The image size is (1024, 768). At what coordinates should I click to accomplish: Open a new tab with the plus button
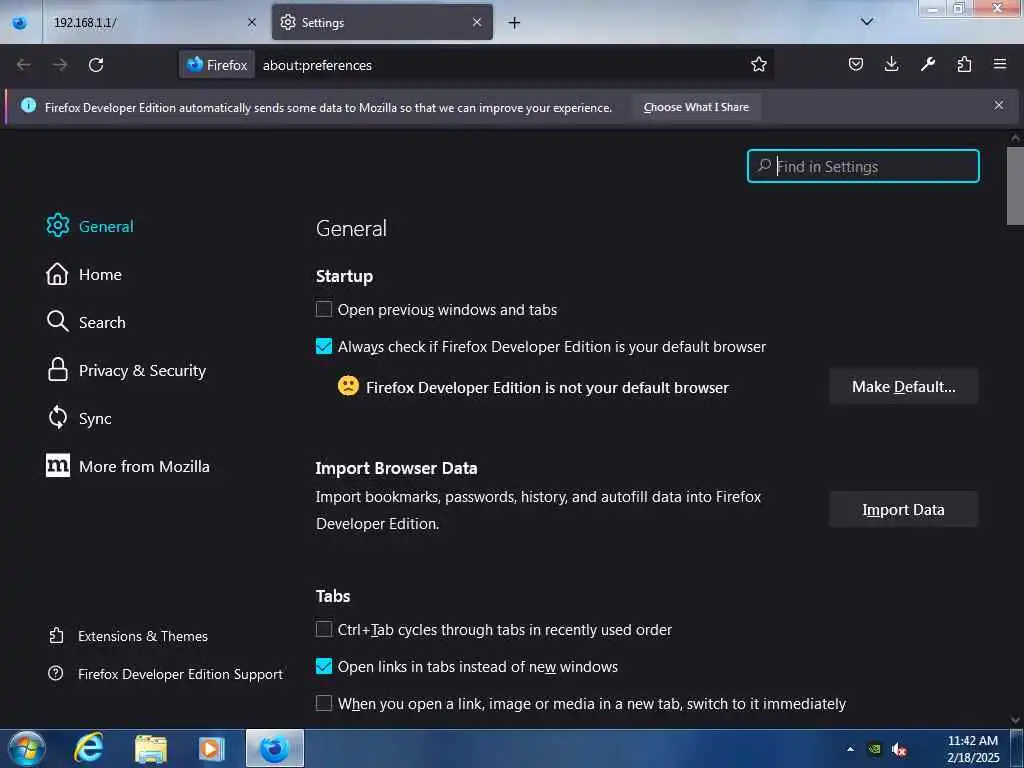coord(515,23)
